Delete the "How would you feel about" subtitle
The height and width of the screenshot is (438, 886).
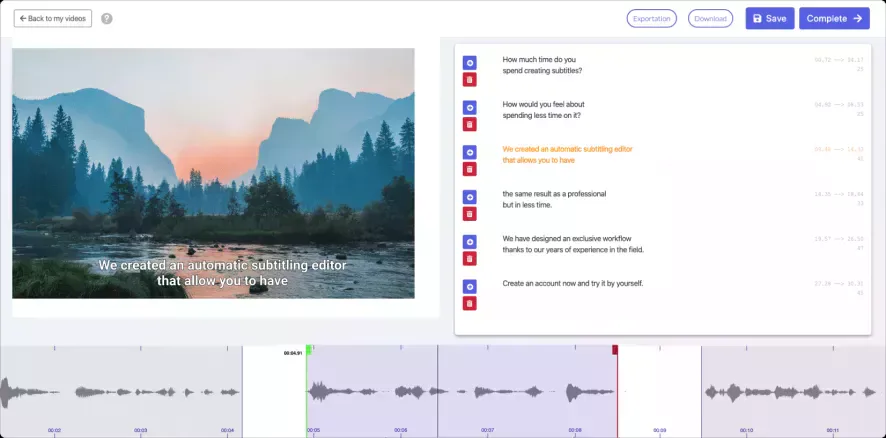pyautogui.click(x=470, y=124)
